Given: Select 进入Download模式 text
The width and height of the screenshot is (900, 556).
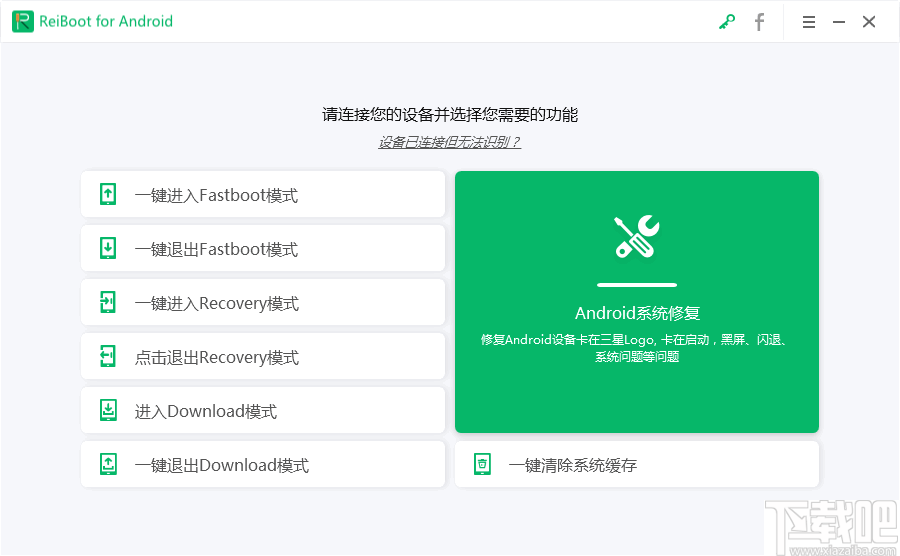Looking at the screenshot, I should coord(206,411).
